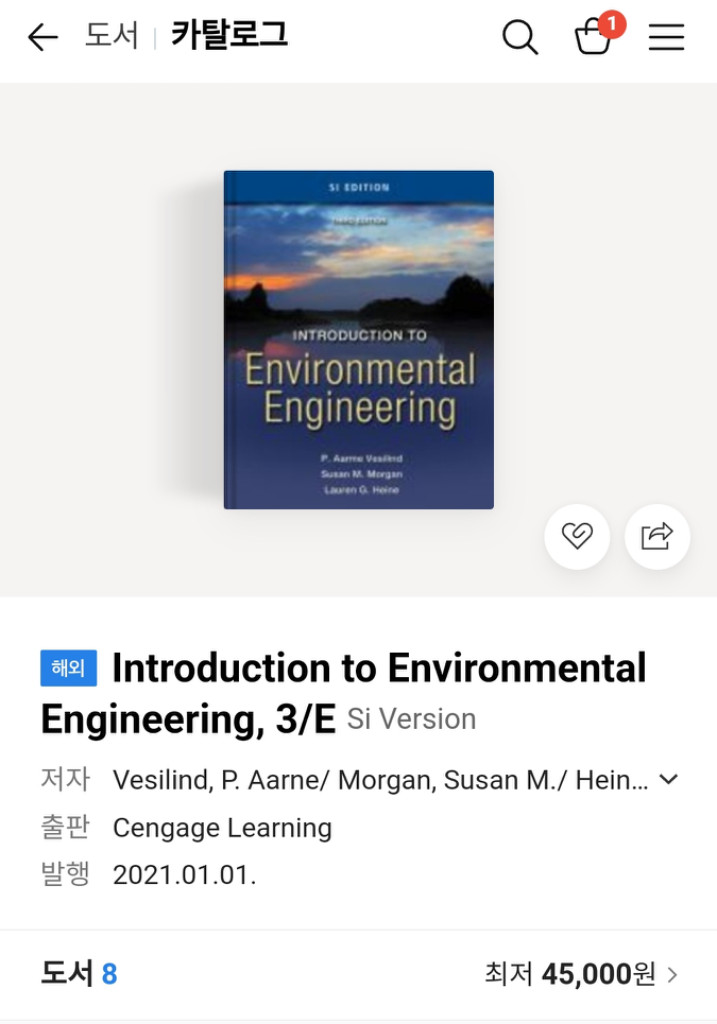The height and width of the screenshot is (1024, 717).
Task: Open the hamburger menu
Action: (666, 37)
